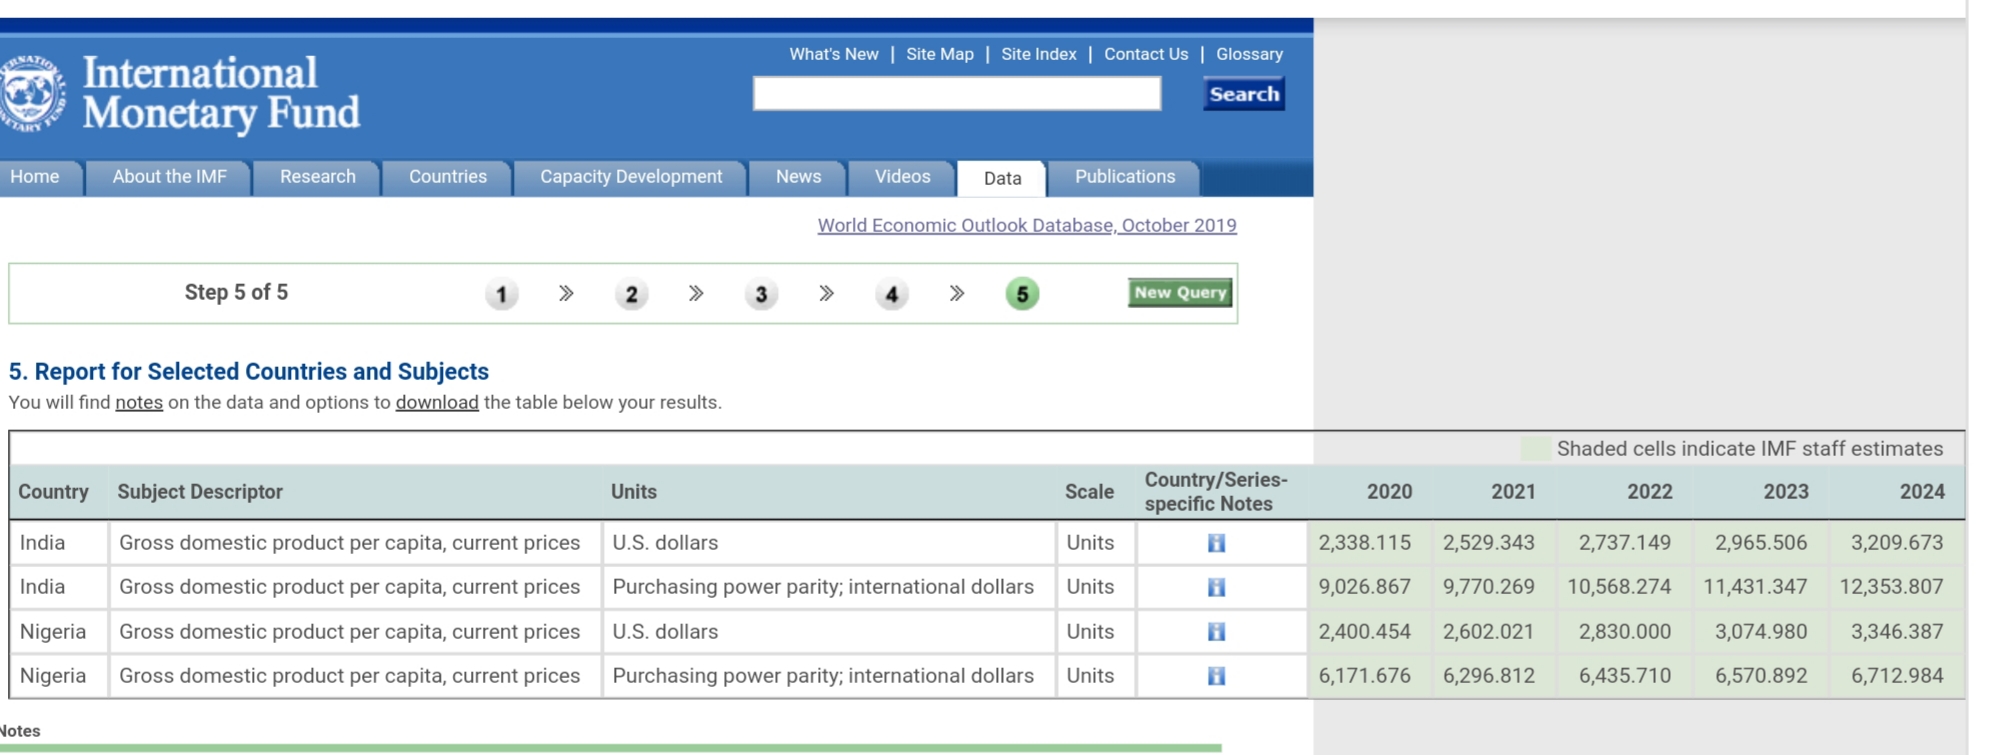Click the 2023 column header
This screenshot has height=755, width=1997.
[1785, 492]
